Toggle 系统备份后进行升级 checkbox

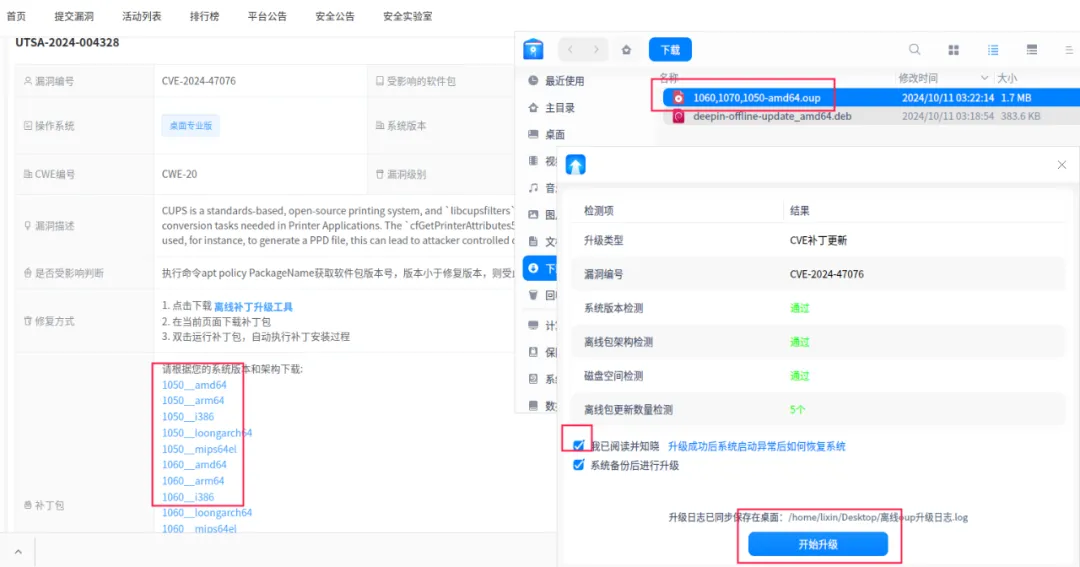[579, 465]
